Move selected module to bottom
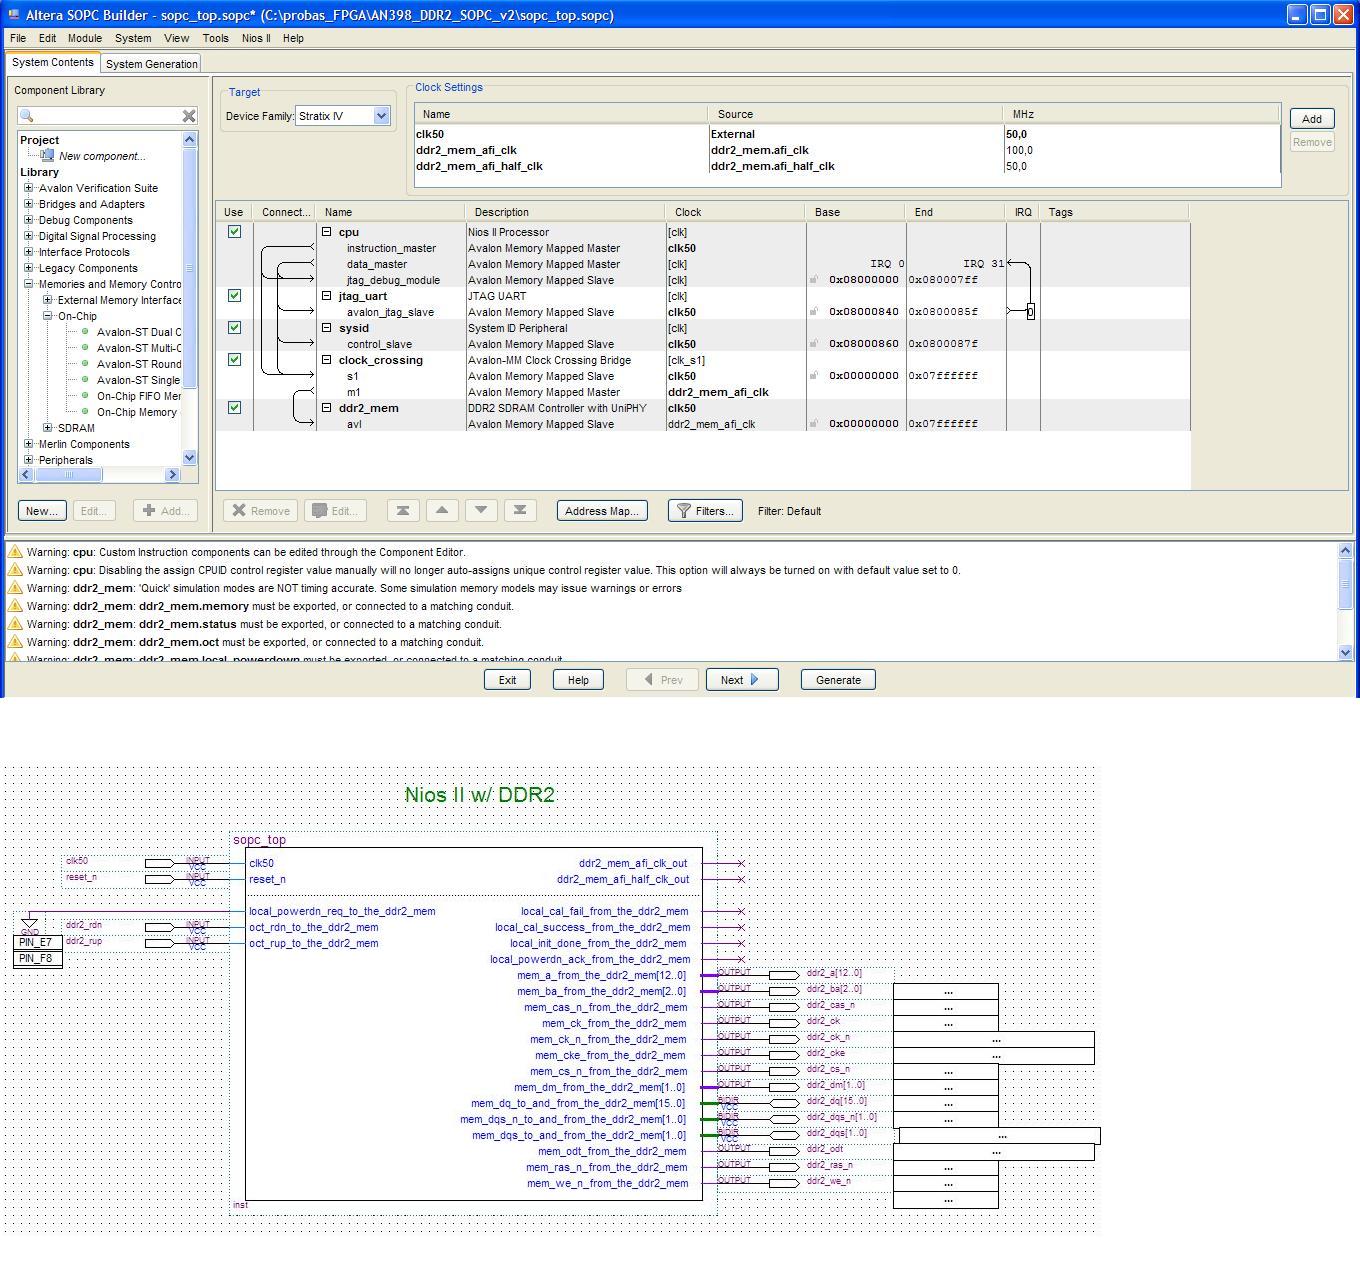The image size is (1360, 1286). 520,511
